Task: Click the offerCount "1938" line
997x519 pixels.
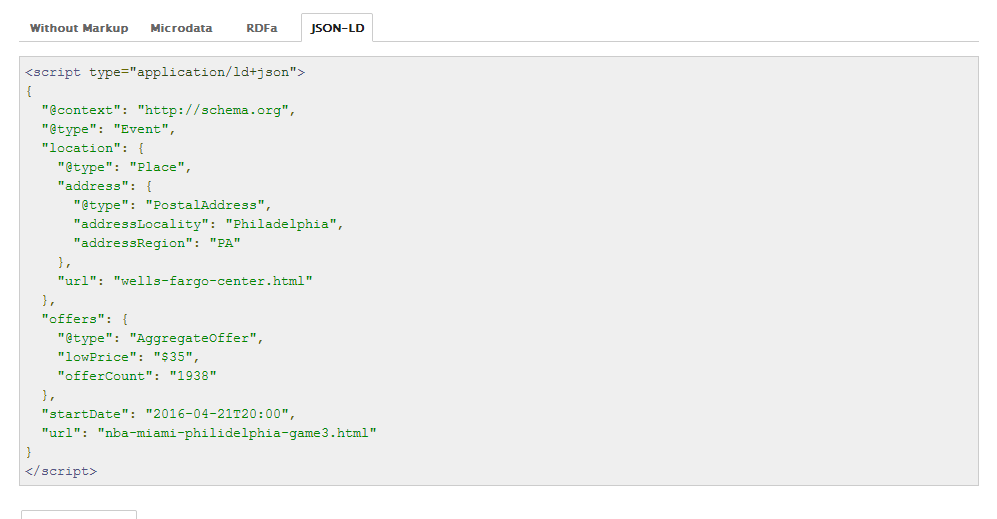Action: (x=137, y=377)
